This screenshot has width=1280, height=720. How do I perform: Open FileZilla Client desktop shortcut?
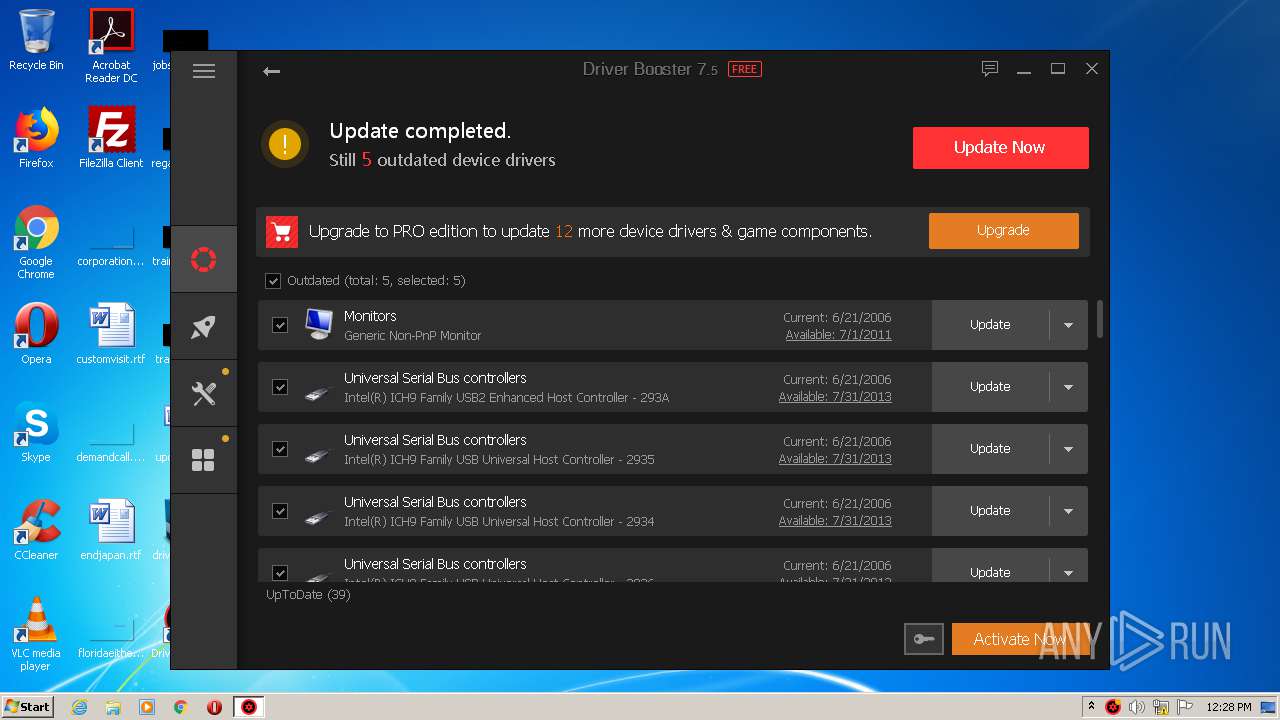pos(111,138)
